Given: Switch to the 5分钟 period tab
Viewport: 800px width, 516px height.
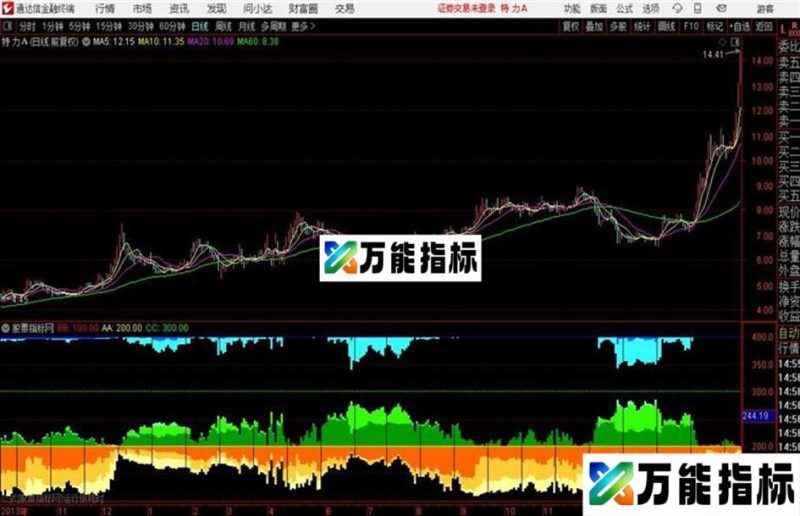Looking at the screenshot, I should pyautogui.click(x=80, y=27).
